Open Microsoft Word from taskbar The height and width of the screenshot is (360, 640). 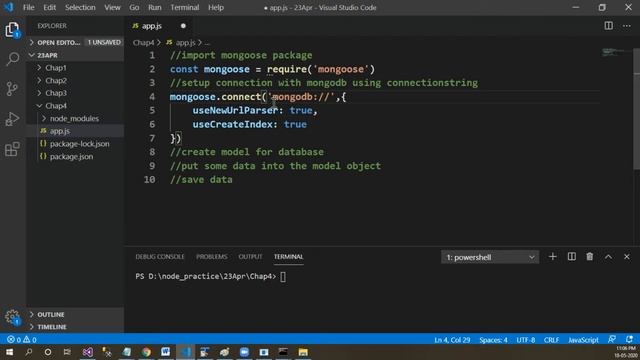click(165, 352)
